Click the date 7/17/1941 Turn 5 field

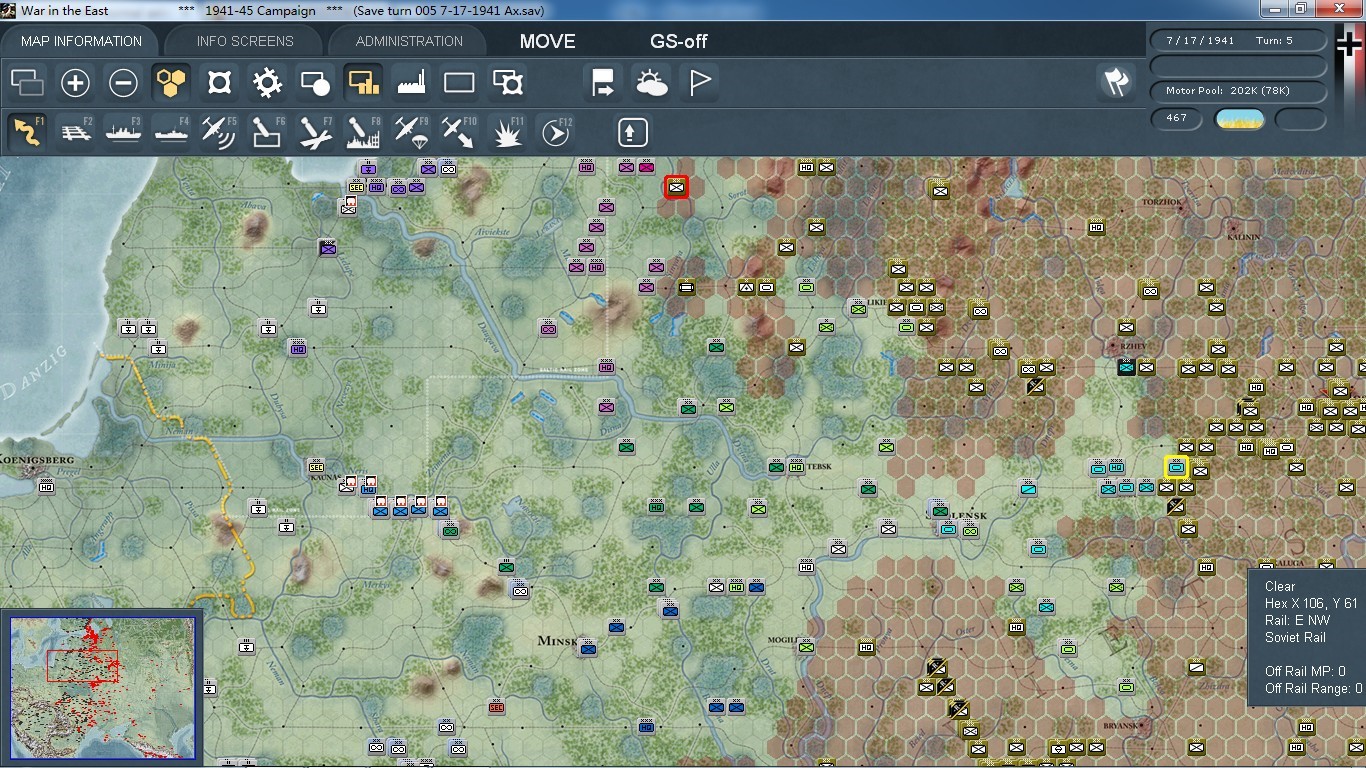(x=1238, y=41)
